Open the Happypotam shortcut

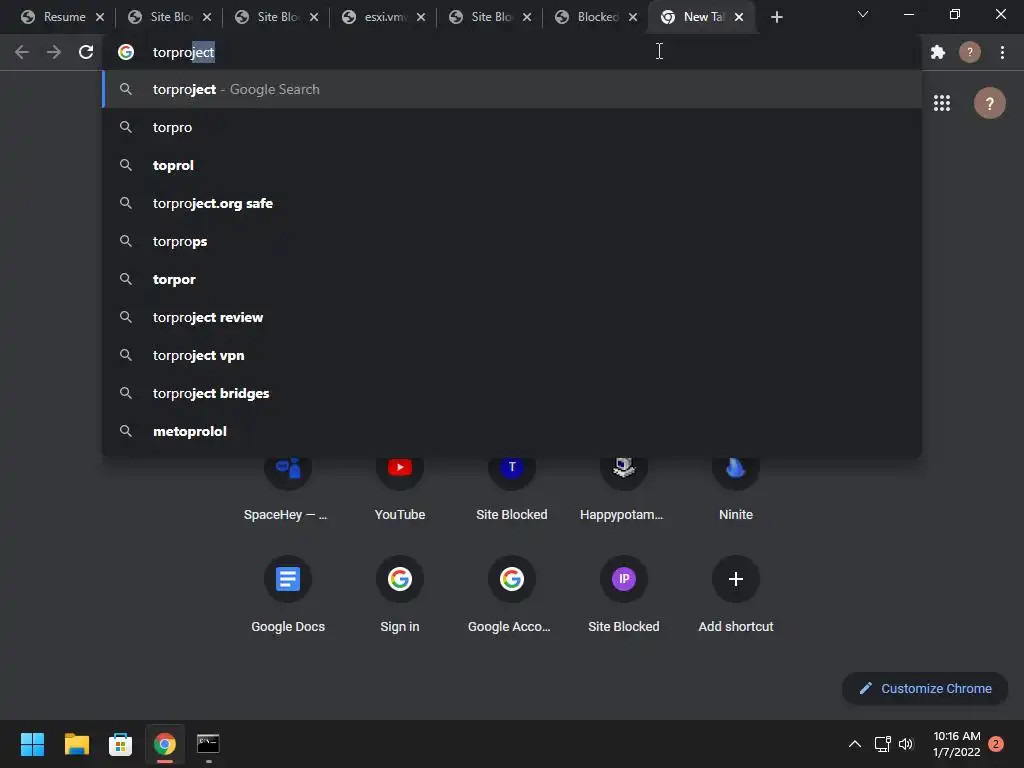pos(624,486)
